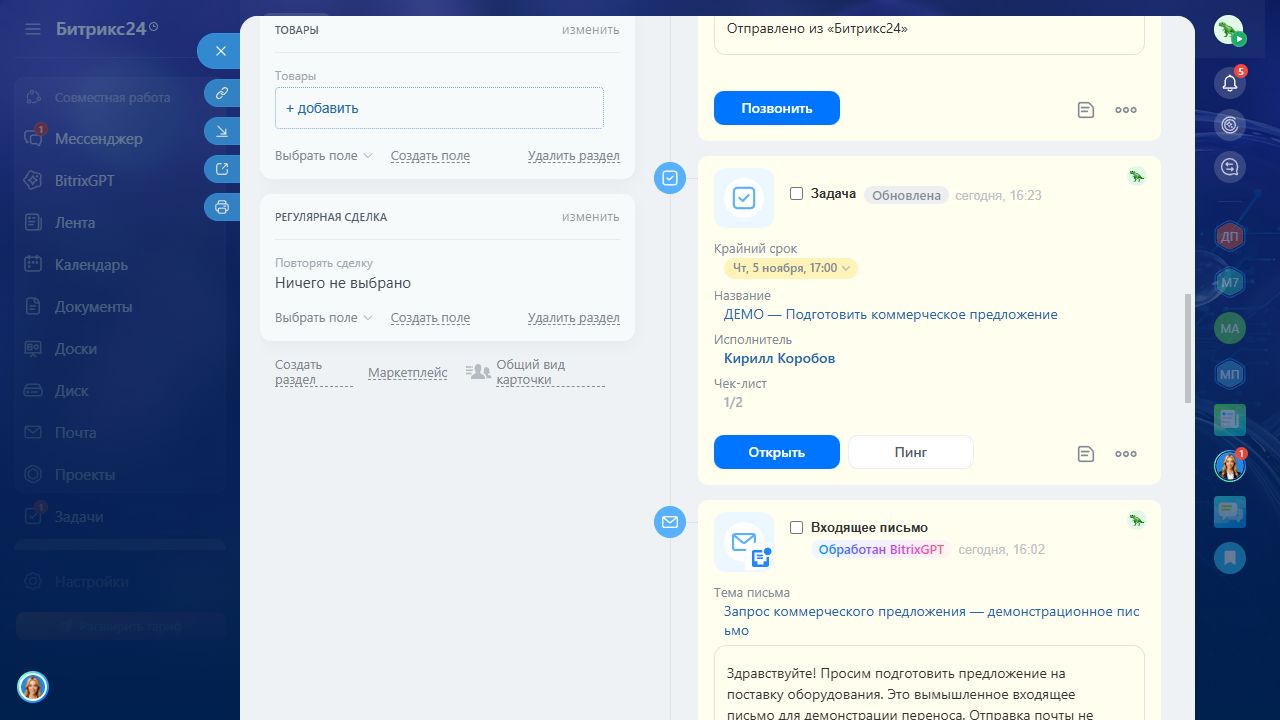The image size is (1280, 720).
Task: Click the vertical scrollbar of the timeline
Action: 1188,348
